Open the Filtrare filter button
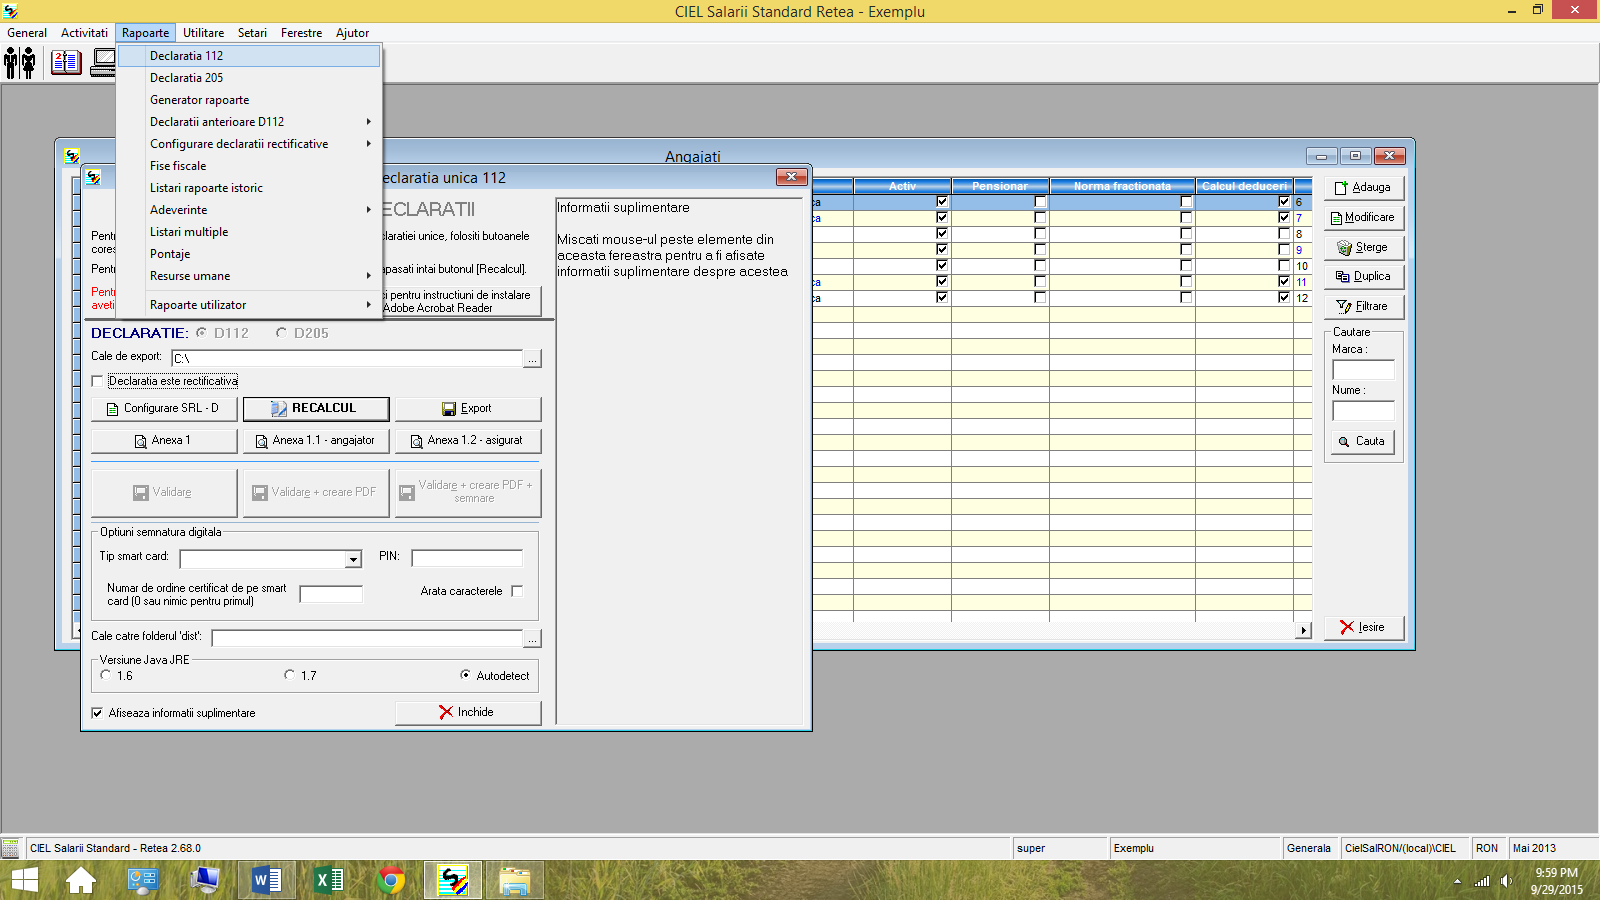The width and height of the screenshot is (1600, 900). click(x=1364, y=307)
